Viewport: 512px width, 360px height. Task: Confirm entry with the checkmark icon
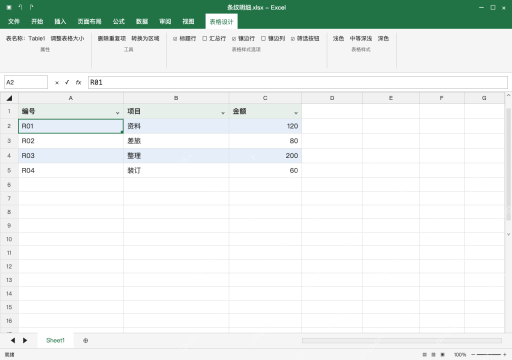tap(67, 82)
